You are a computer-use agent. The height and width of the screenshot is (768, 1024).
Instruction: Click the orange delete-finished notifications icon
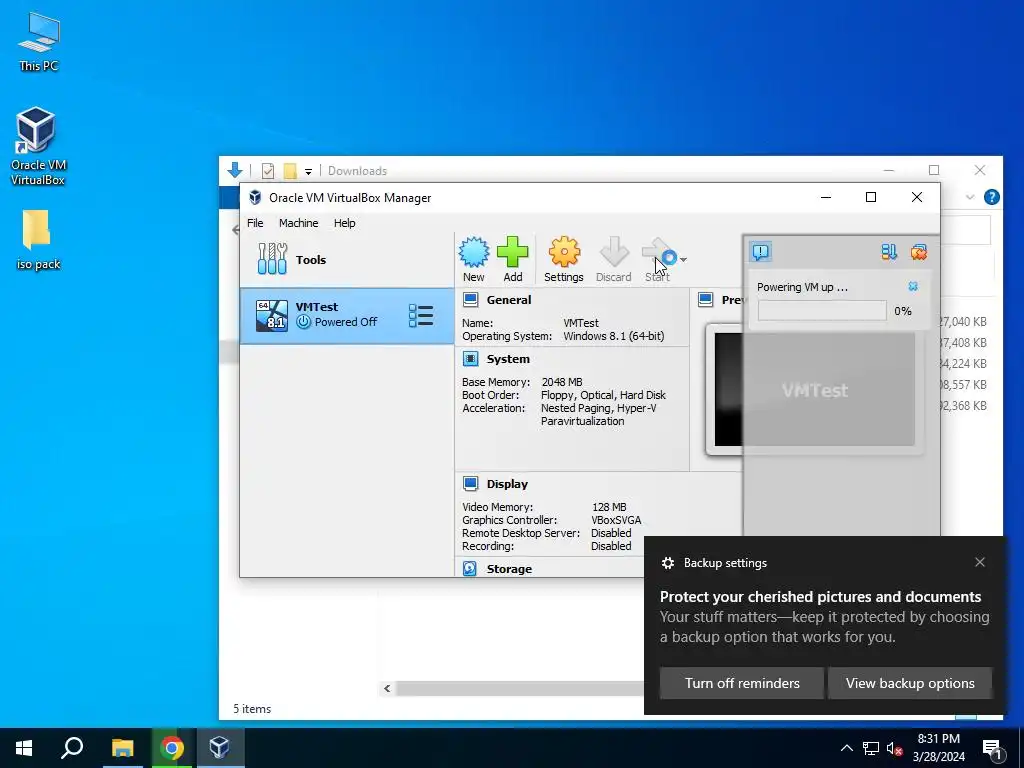(x=919, y=252)
